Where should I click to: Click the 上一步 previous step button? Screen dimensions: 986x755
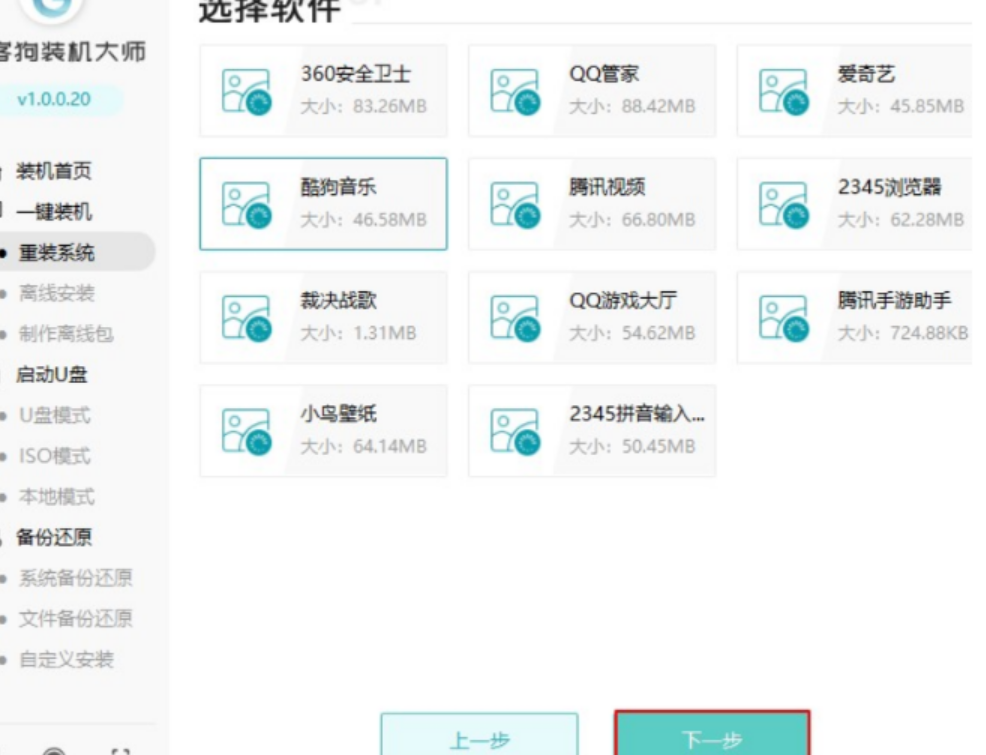pos(479,734)
